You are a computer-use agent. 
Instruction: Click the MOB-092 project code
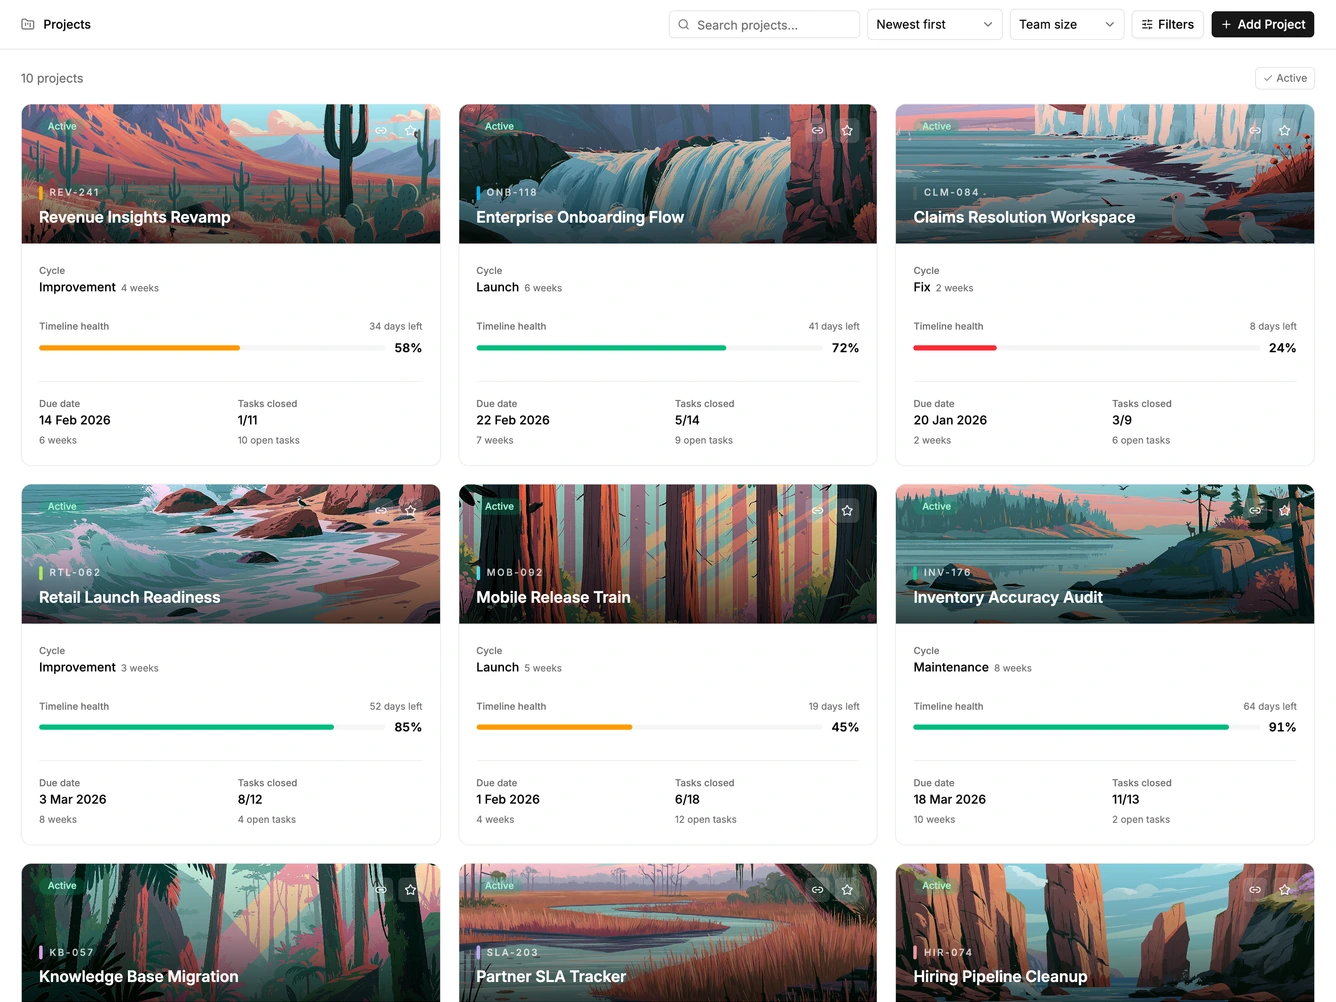[x=514, y=572]
